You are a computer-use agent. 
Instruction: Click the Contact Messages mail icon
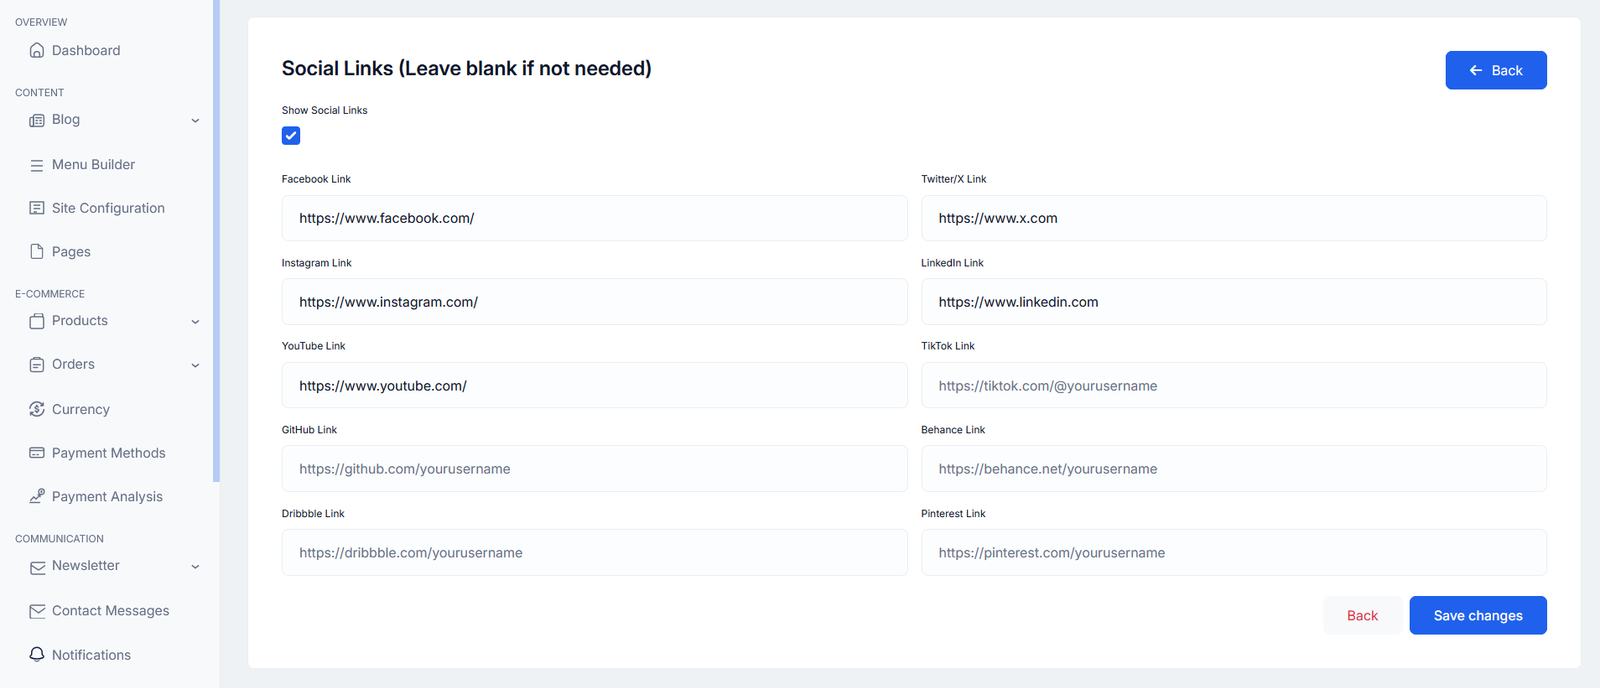click(x=37, y=611)
